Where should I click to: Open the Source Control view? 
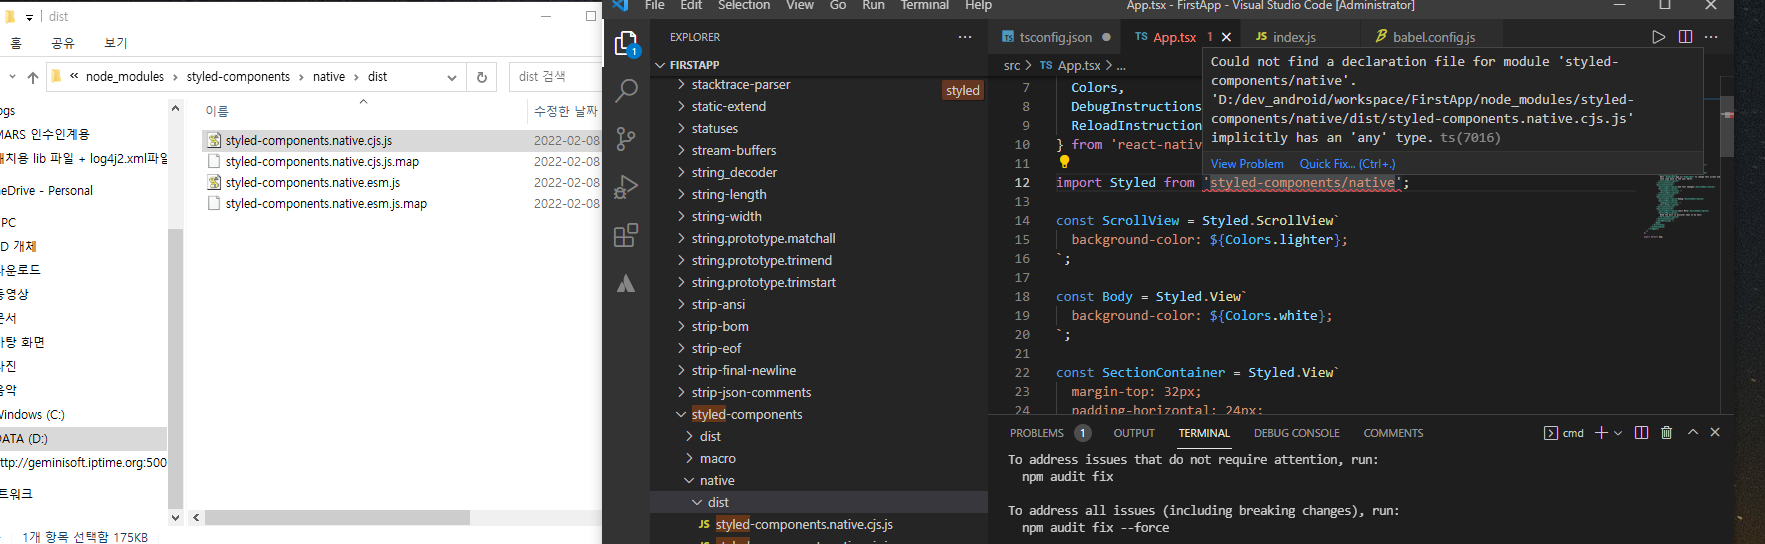point(626,139)
